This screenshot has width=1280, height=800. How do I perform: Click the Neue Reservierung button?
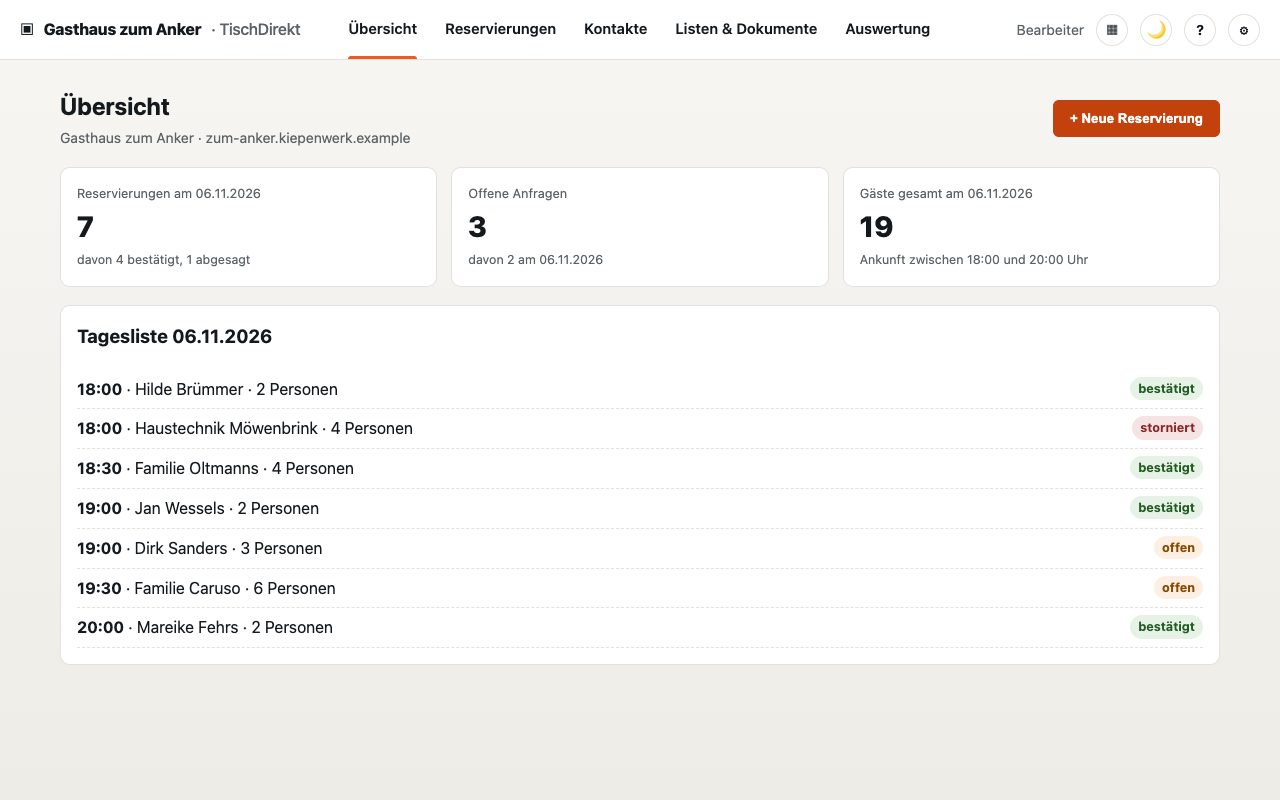point(1136,118)
